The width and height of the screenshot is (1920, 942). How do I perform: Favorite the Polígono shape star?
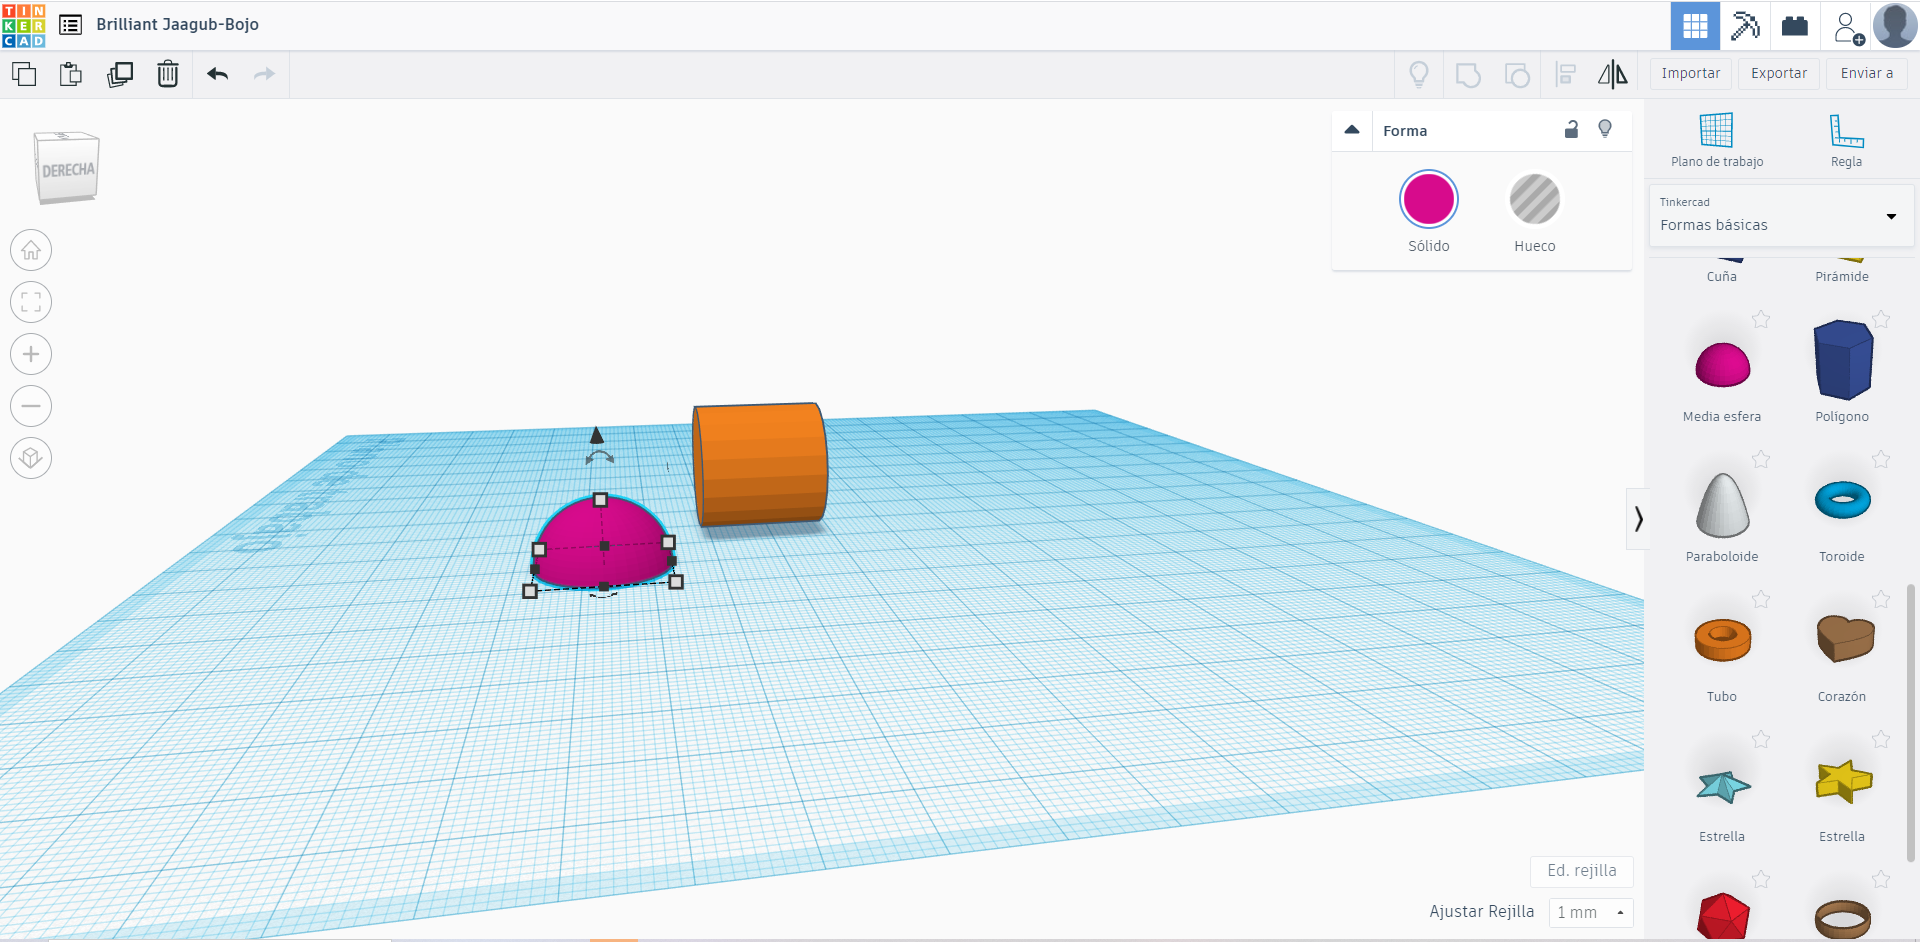[x=1881, y=319]
